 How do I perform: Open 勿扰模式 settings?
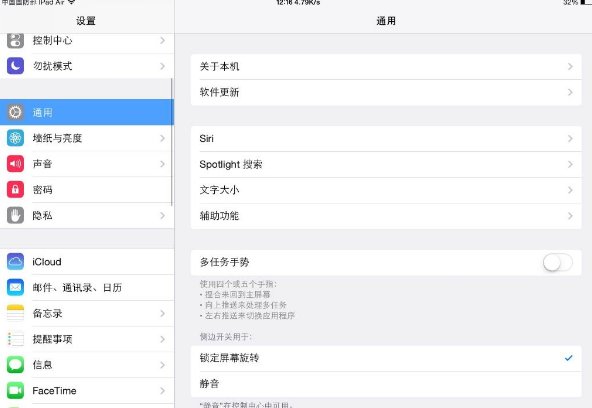click(x=87, y=66)
